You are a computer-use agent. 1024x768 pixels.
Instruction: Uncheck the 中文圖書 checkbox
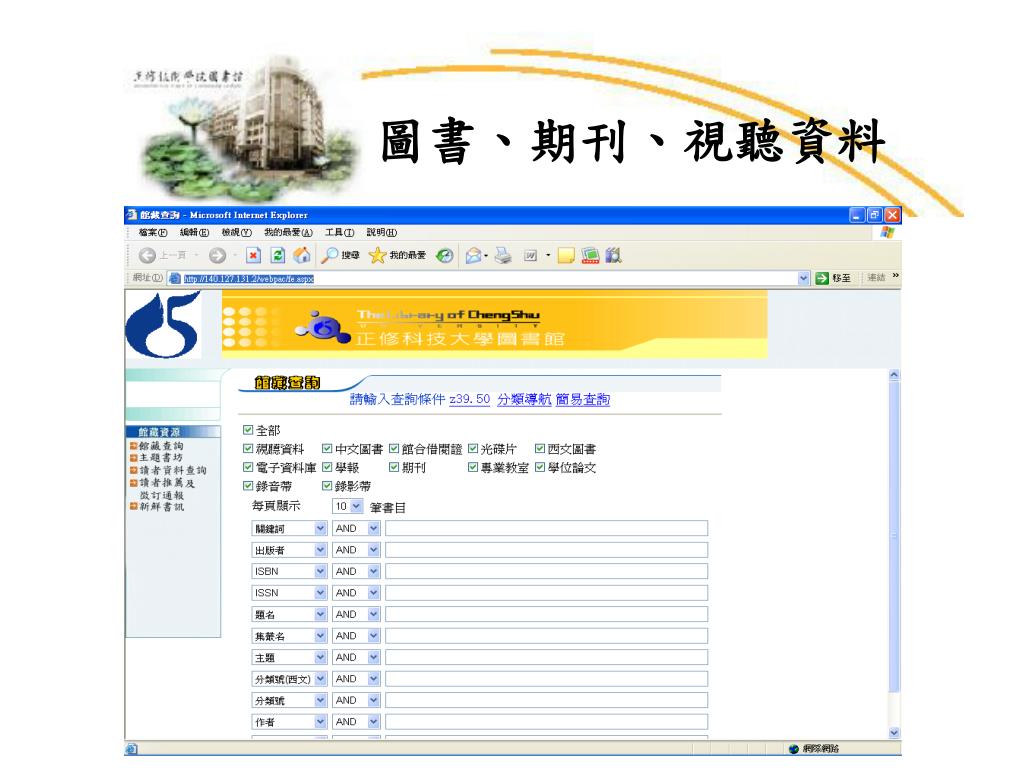[327, 449]
